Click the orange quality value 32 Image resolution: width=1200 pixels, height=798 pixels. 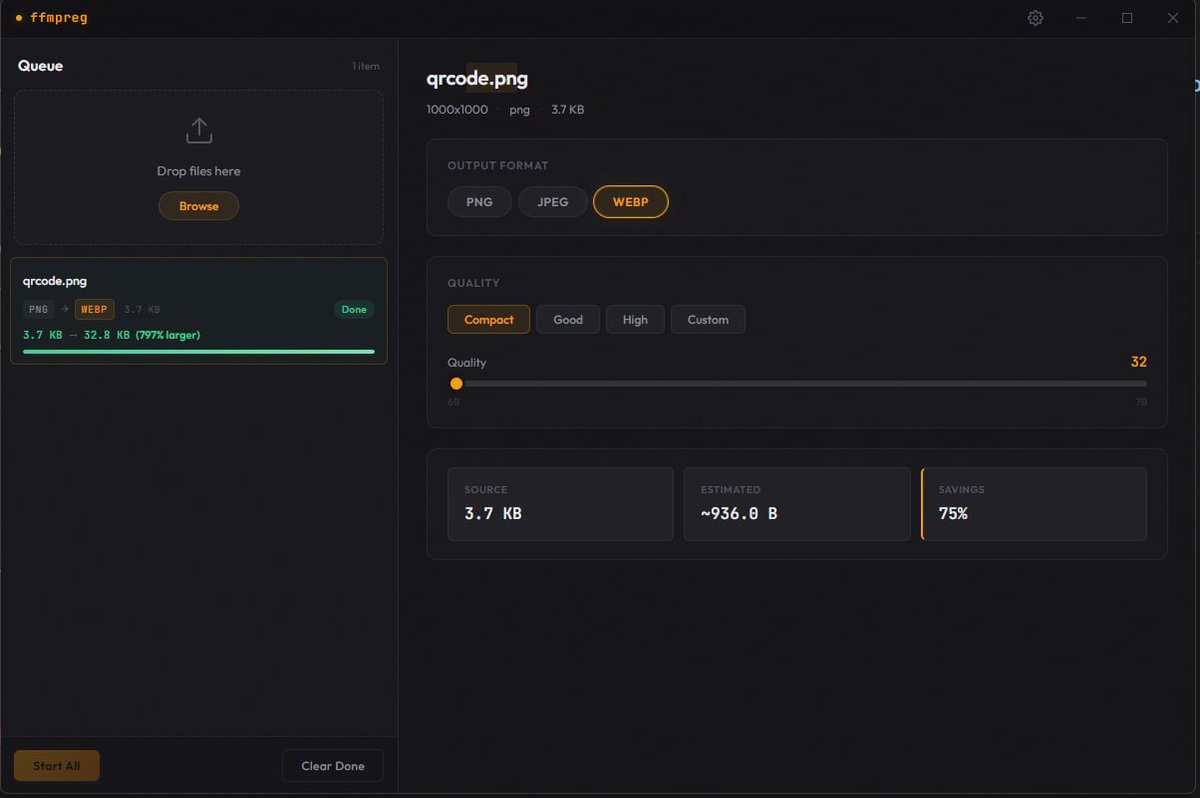pyautogui.click(x=1139, y=362)
